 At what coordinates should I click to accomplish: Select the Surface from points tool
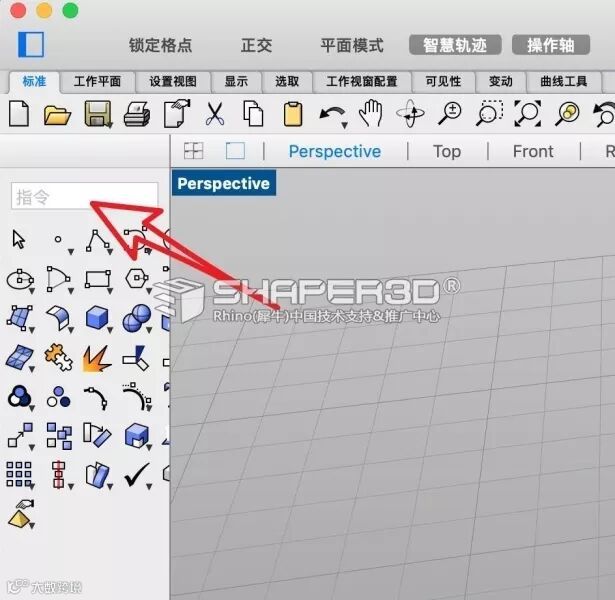(20, 318)
